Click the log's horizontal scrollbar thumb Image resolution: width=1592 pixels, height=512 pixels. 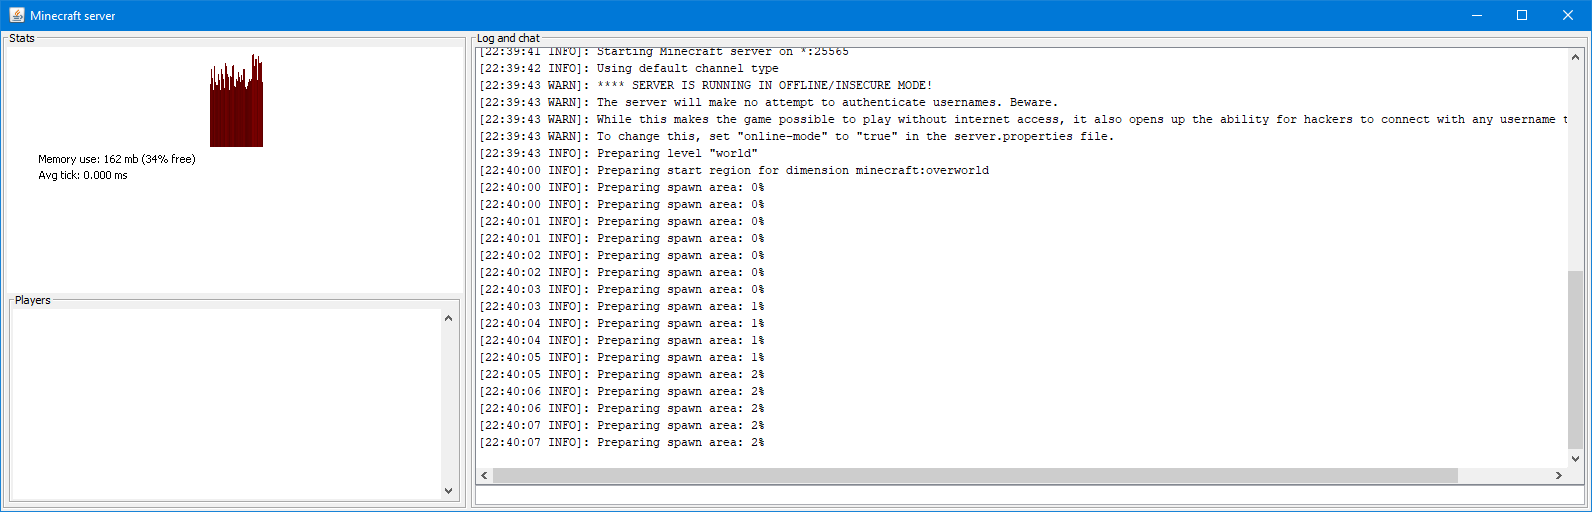(975, 475)
